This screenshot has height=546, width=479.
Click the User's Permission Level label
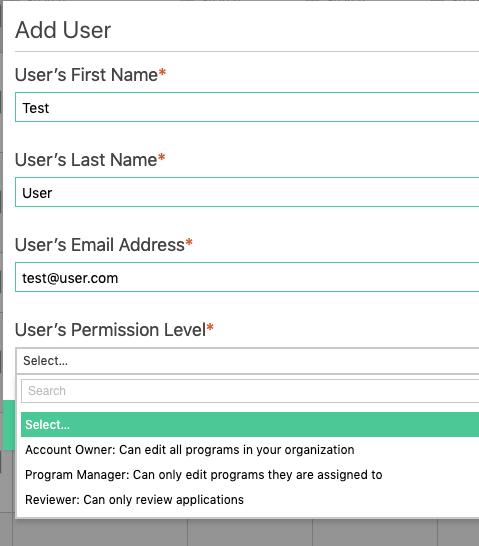110,329
